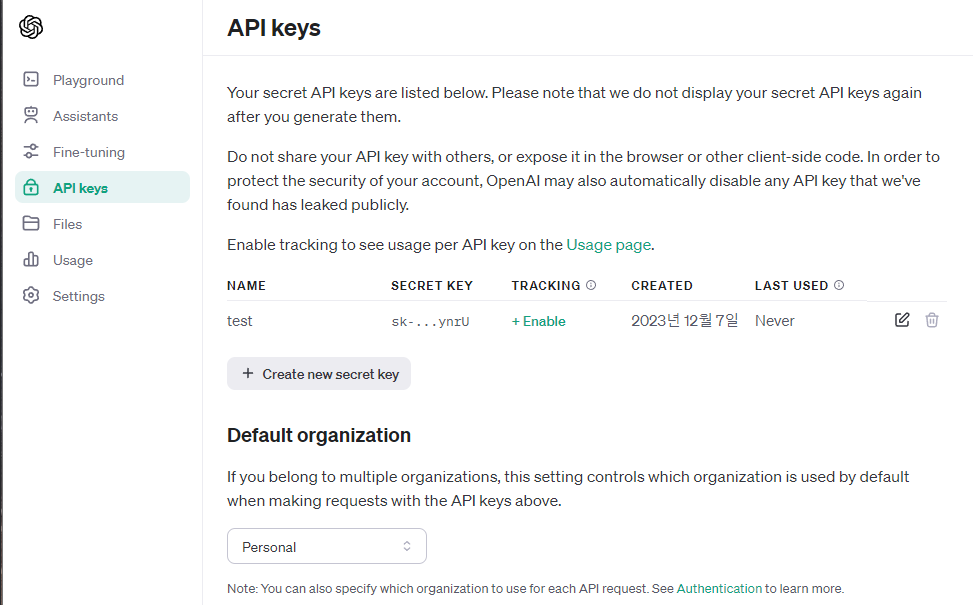
Task: Click the Last Used info icon
Action: [839, 285]
